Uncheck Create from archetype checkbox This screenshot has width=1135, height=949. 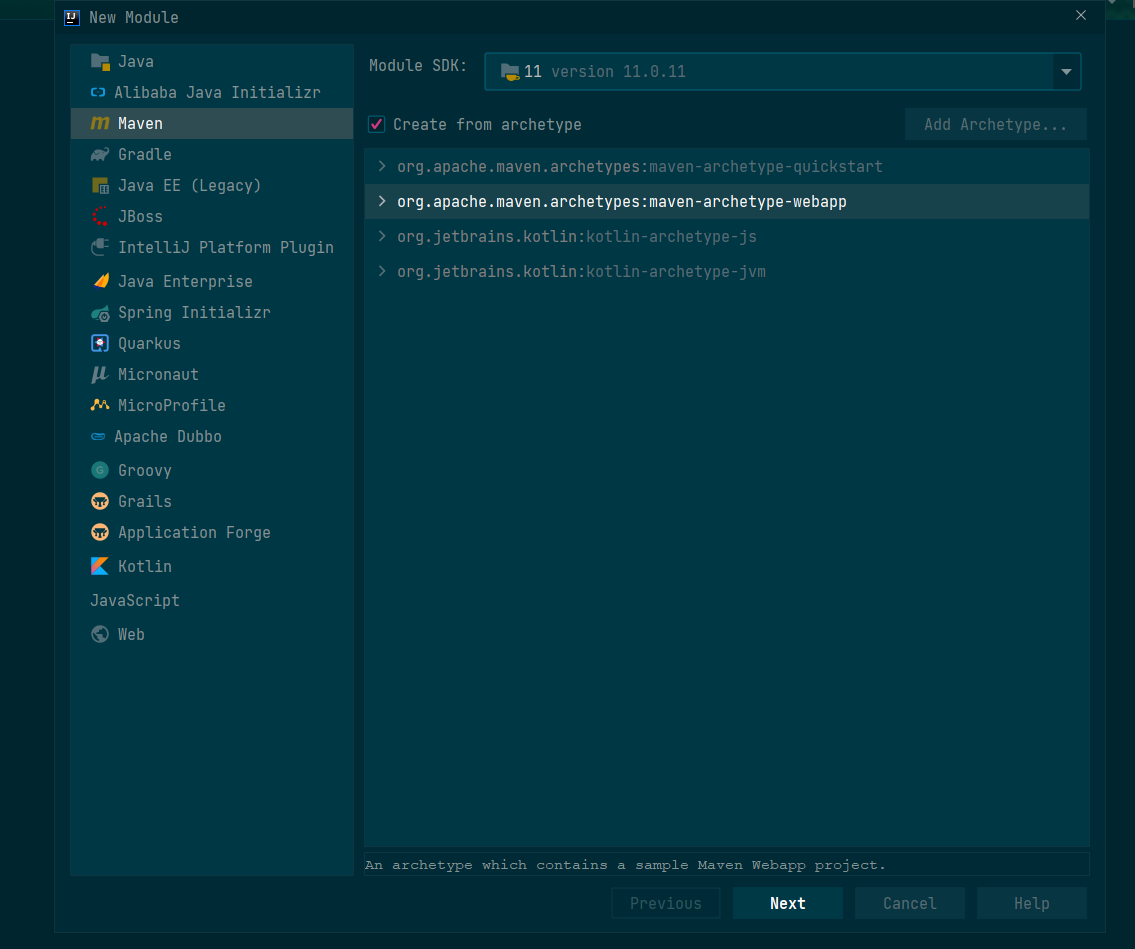coord(376,125)
